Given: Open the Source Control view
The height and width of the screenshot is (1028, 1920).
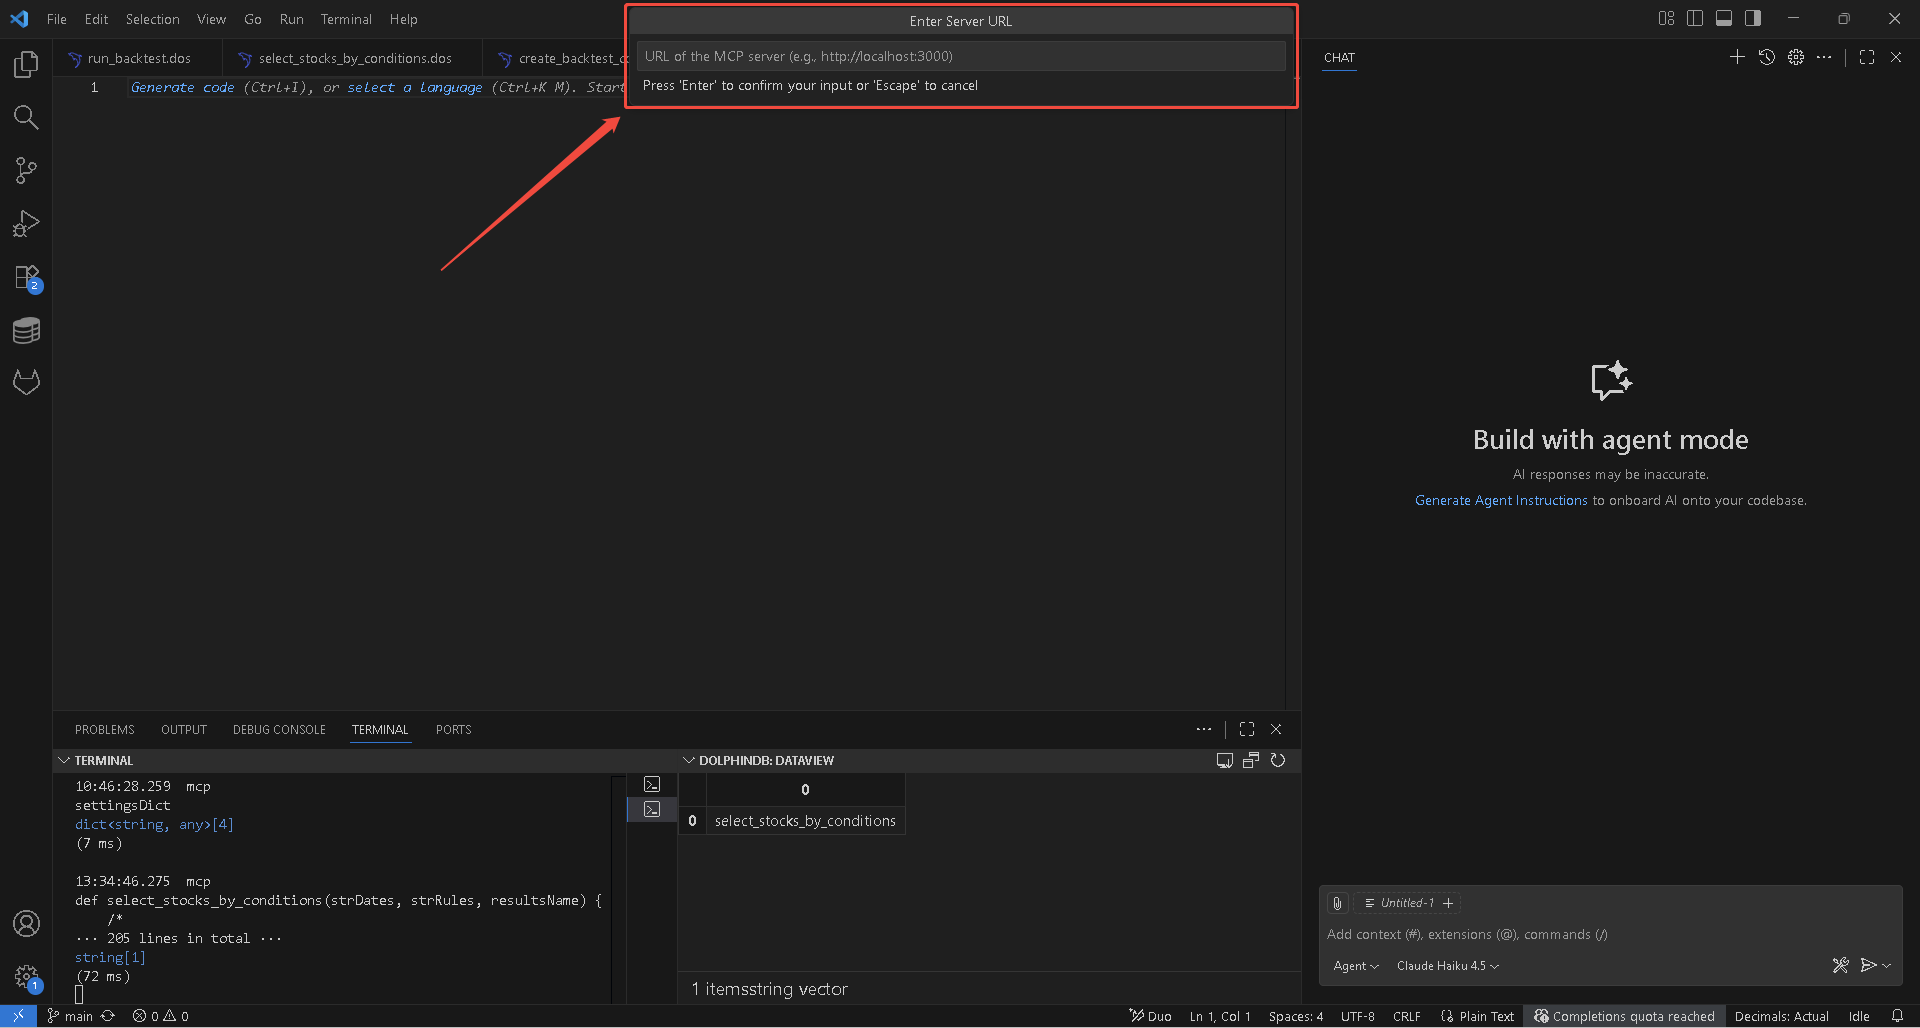Looking at the screenshot, I should coord(26,171).
